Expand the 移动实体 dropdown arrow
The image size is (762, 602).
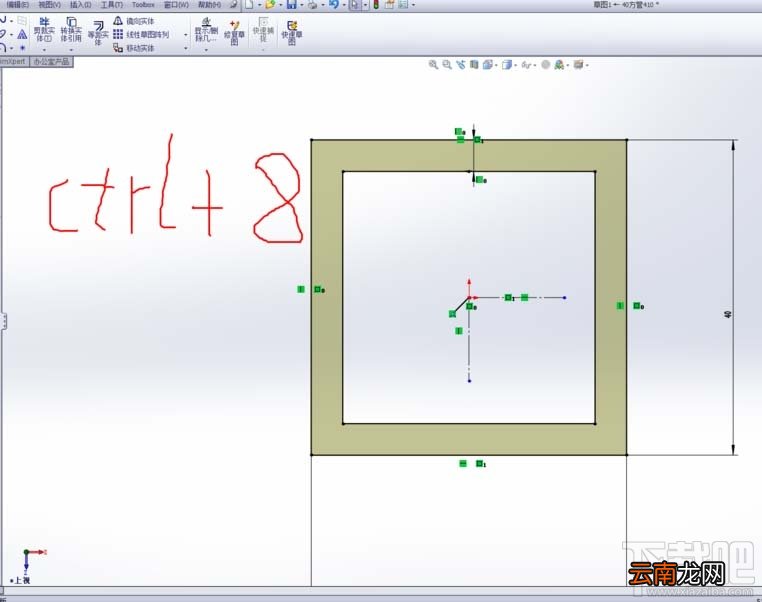[185, 49]
